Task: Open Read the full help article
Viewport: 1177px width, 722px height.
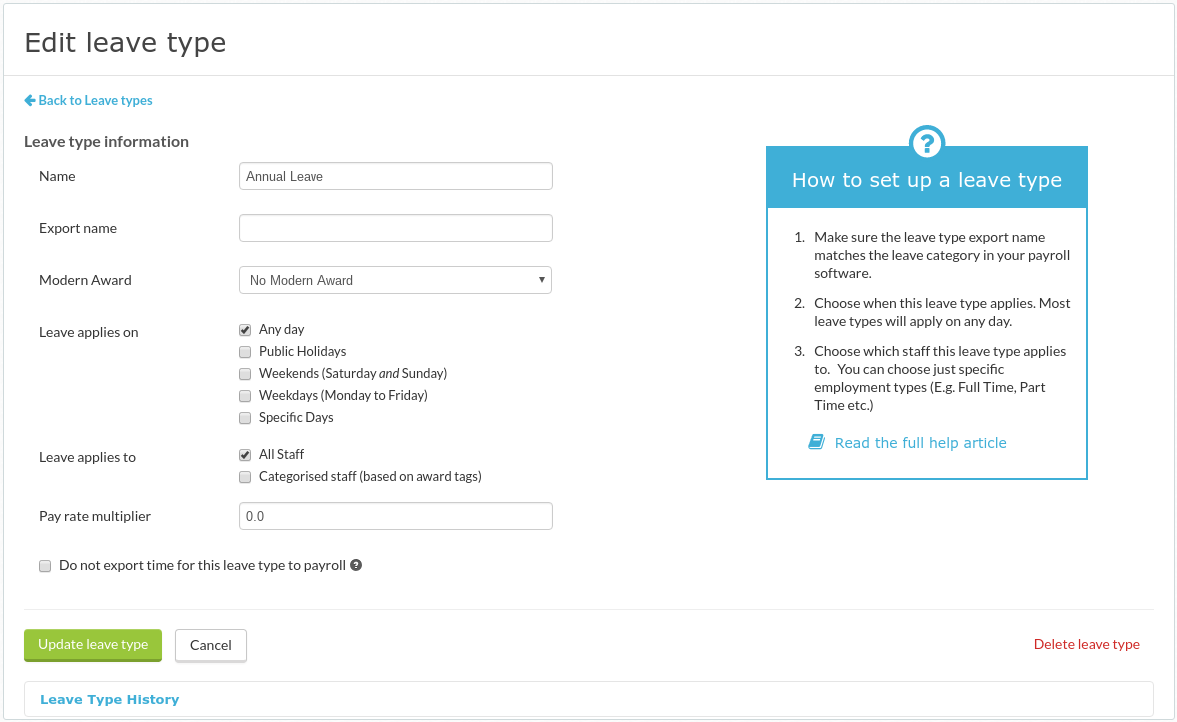Action: tap(920, 442)
